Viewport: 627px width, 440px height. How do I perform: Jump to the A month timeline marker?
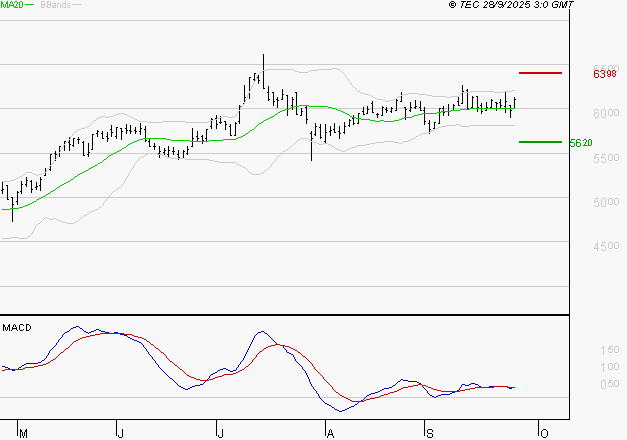[329, 433]
